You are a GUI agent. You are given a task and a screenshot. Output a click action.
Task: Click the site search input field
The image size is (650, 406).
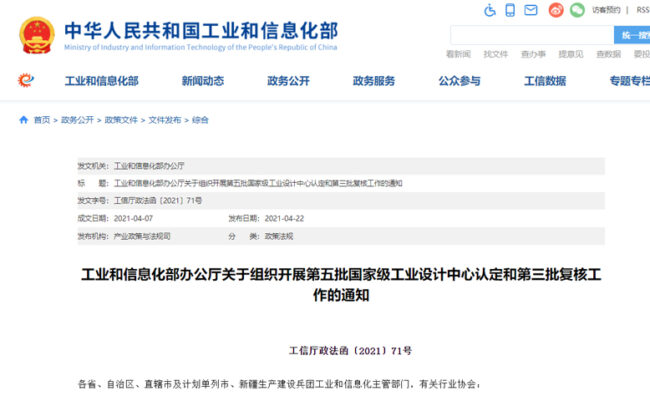click(532, 35)
